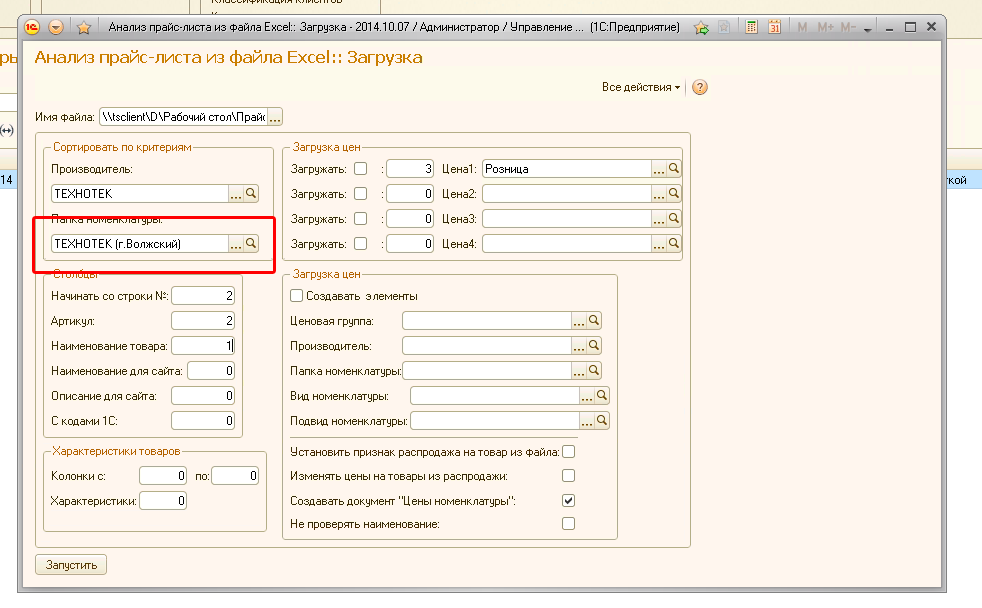Click the ellipsis button next to Имя файла
The height and width of the screenshot is (608, 982).
tap(275, 117)
